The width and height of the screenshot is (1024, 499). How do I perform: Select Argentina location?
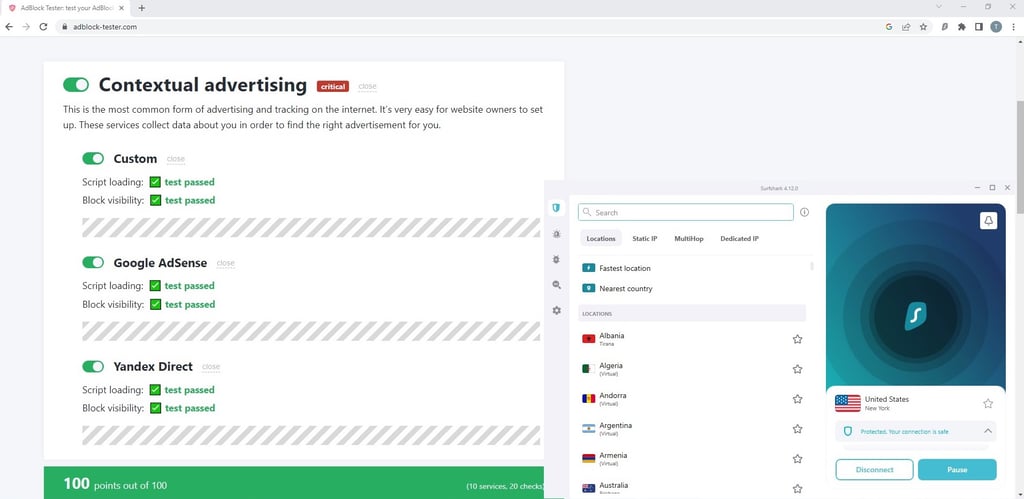[692, 429]
